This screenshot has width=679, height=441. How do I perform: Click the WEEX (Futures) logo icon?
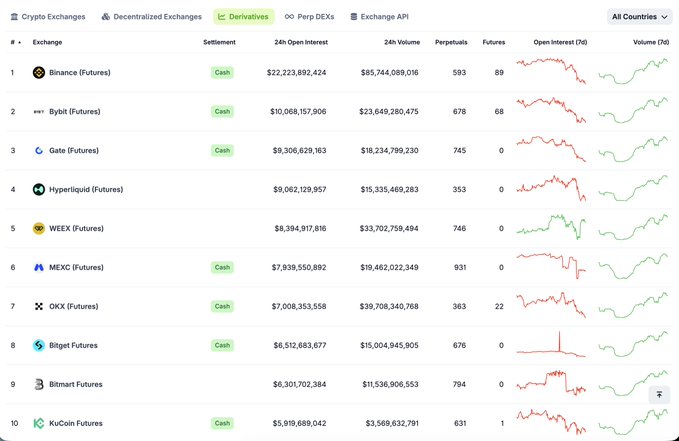[x=39, y=228]
